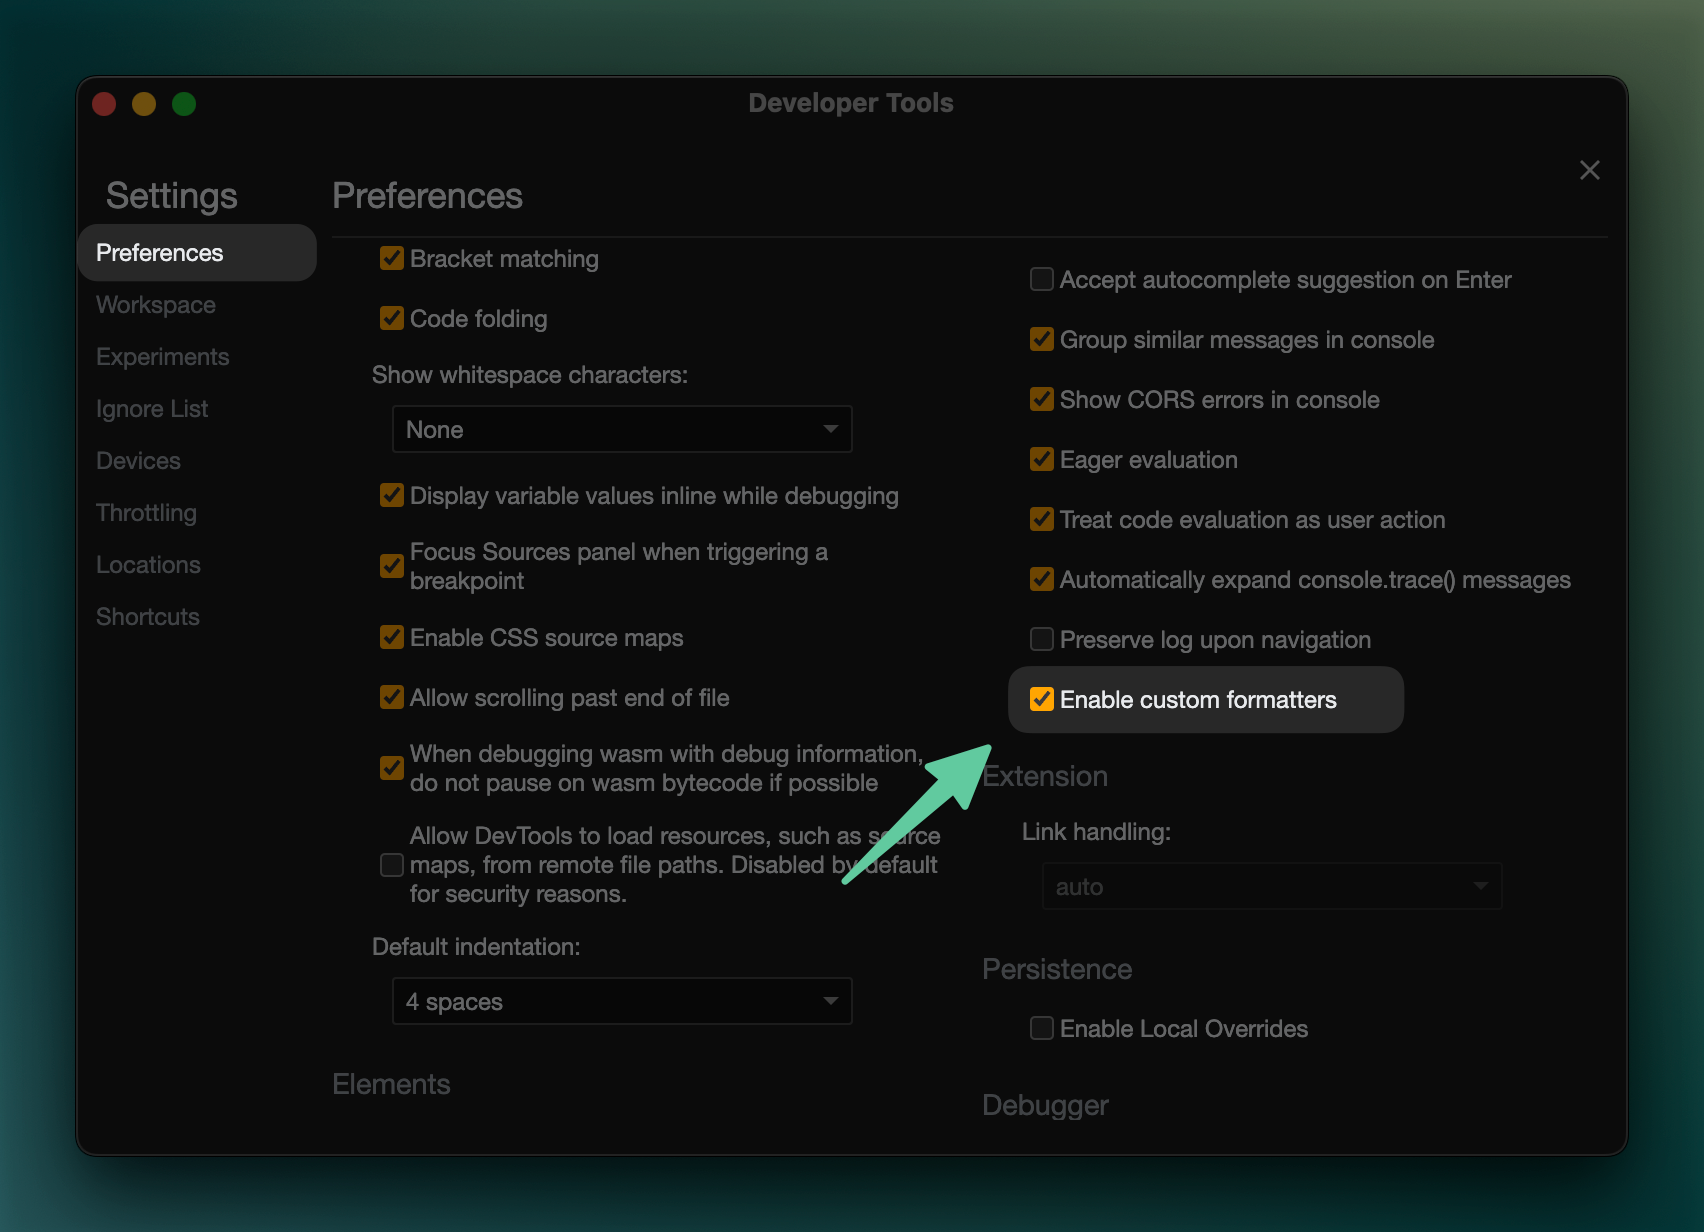Switch to the Workspace settings section
This screenshot has height=1232, width=1704.
[x=156, y=305]
